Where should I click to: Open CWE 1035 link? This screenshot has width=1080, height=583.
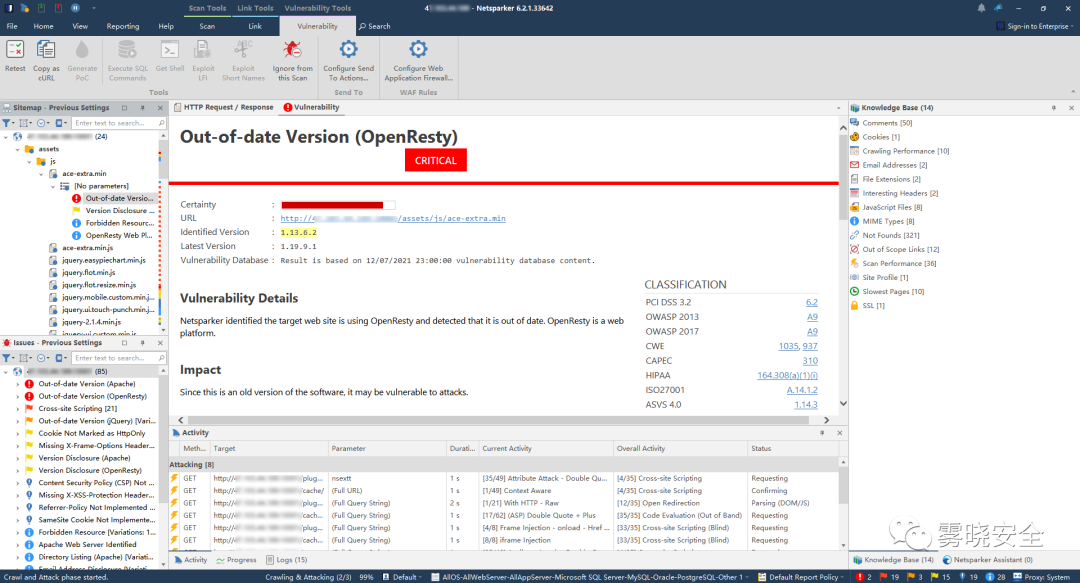tap(788, 346)
